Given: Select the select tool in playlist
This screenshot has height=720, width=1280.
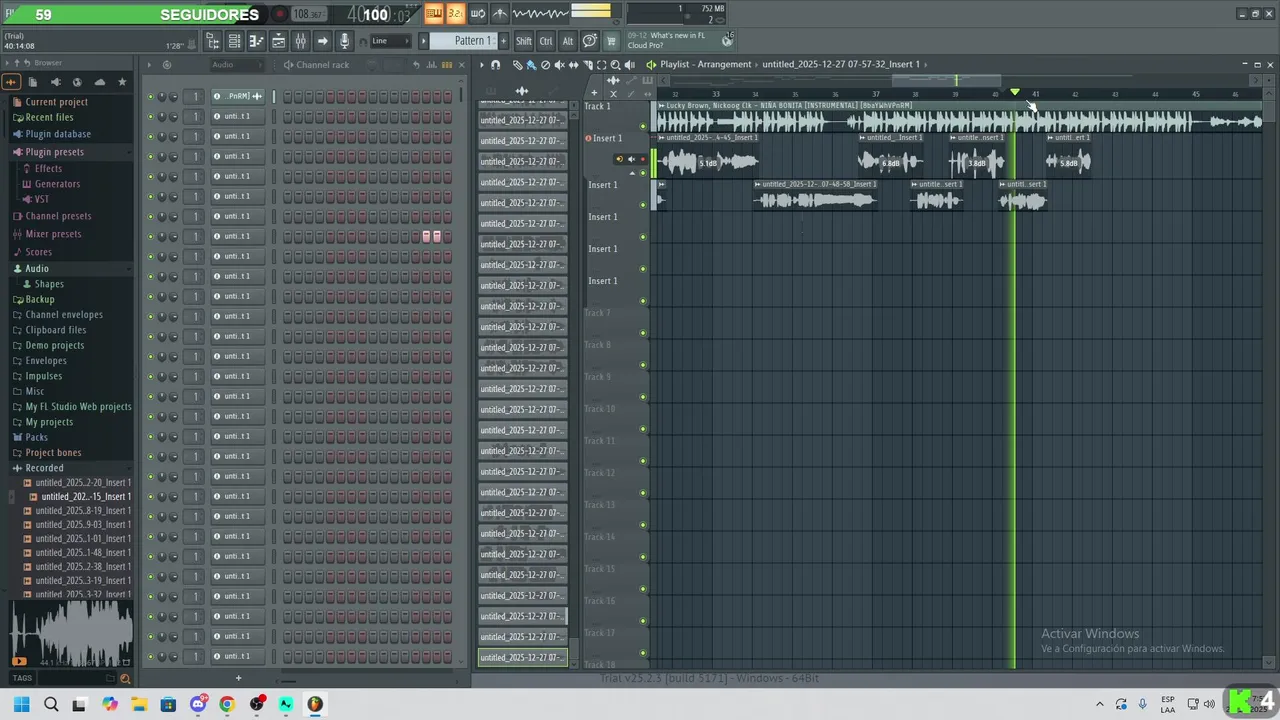Looking at the screenshot, I should tap(601, 64).
